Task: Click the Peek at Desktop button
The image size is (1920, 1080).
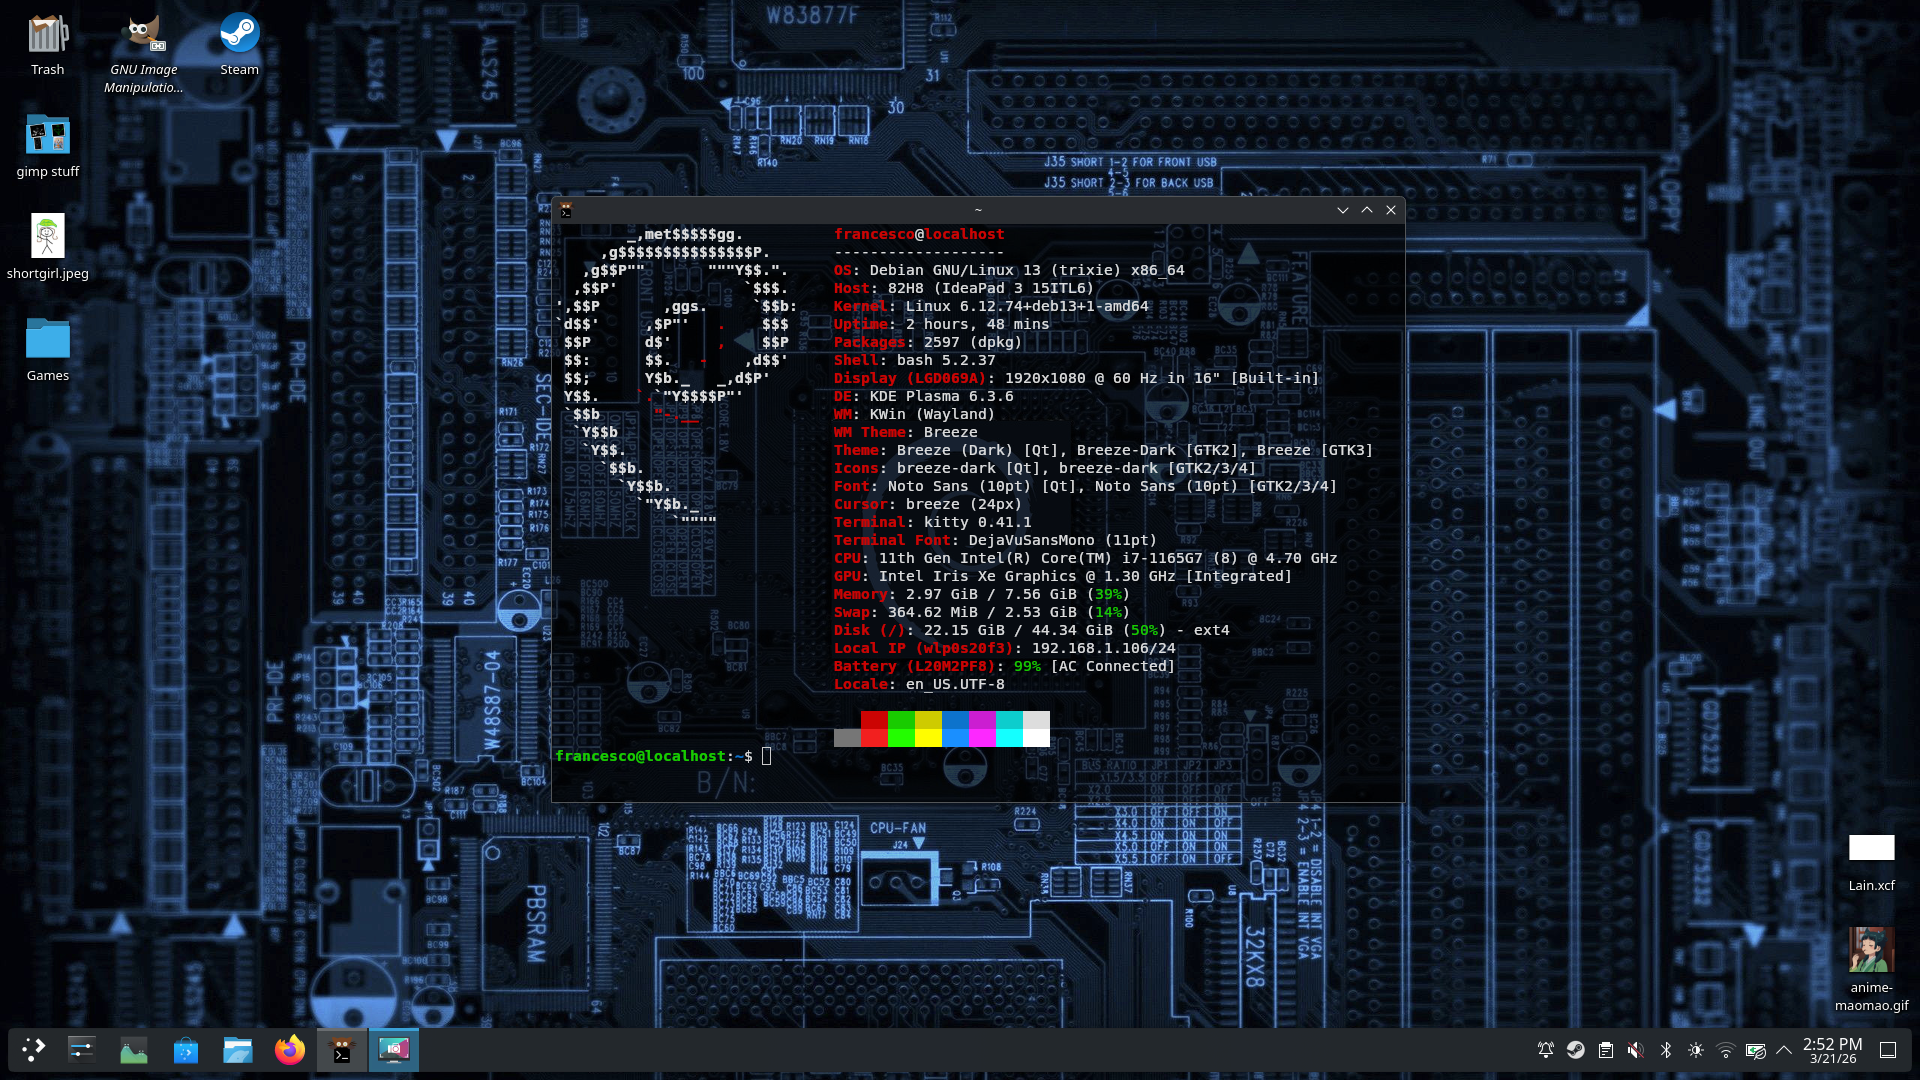Action: pyautogui.click(x=1888, y=1050)
